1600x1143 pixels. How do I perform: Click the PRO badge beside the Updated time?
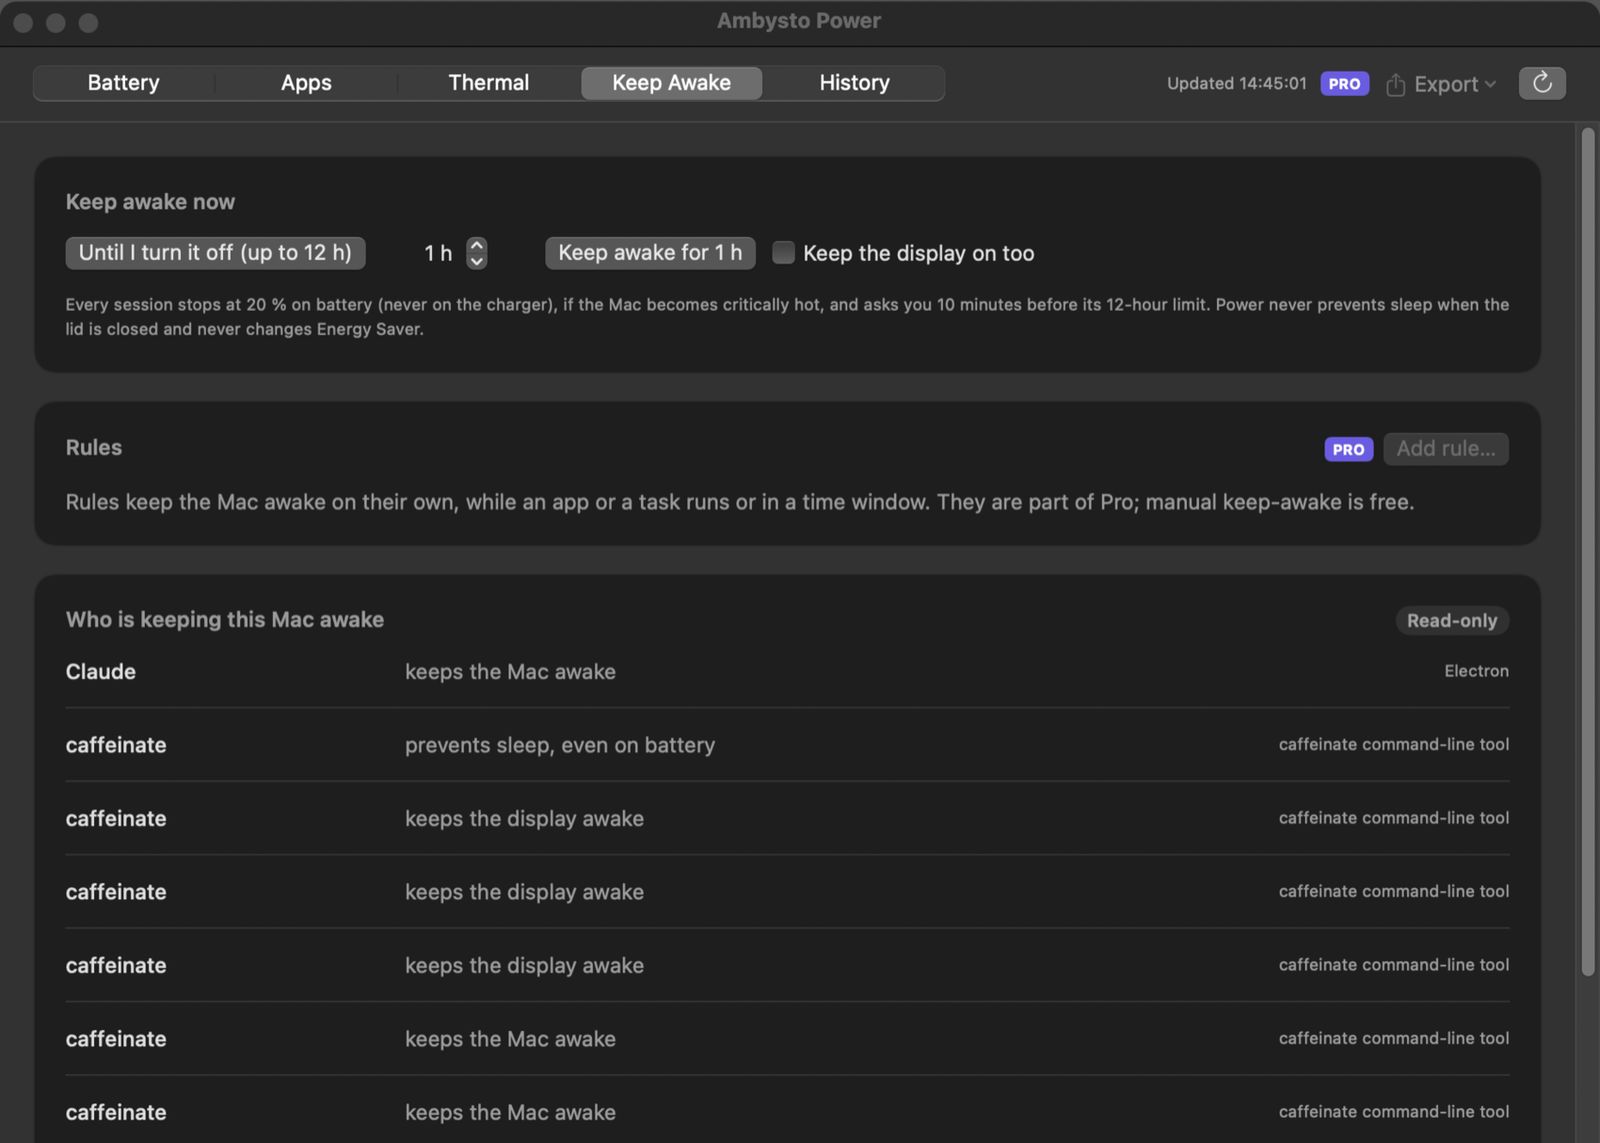(1344, 84)
